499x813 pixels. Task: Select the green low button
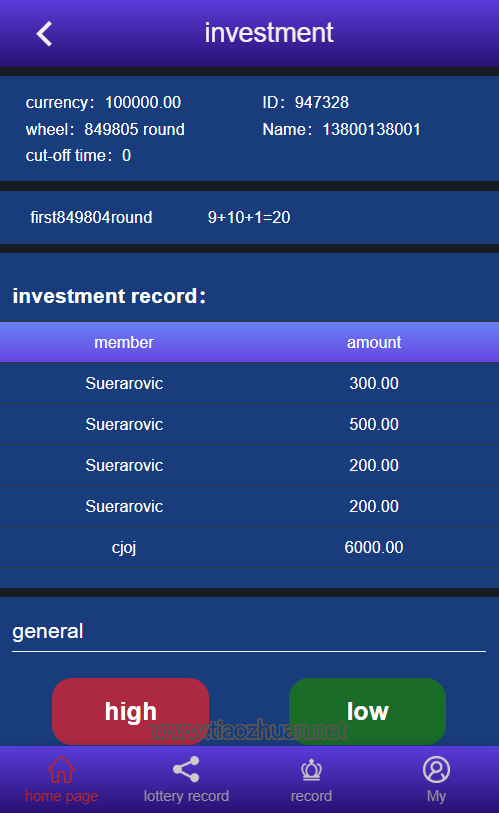(367, 711)
